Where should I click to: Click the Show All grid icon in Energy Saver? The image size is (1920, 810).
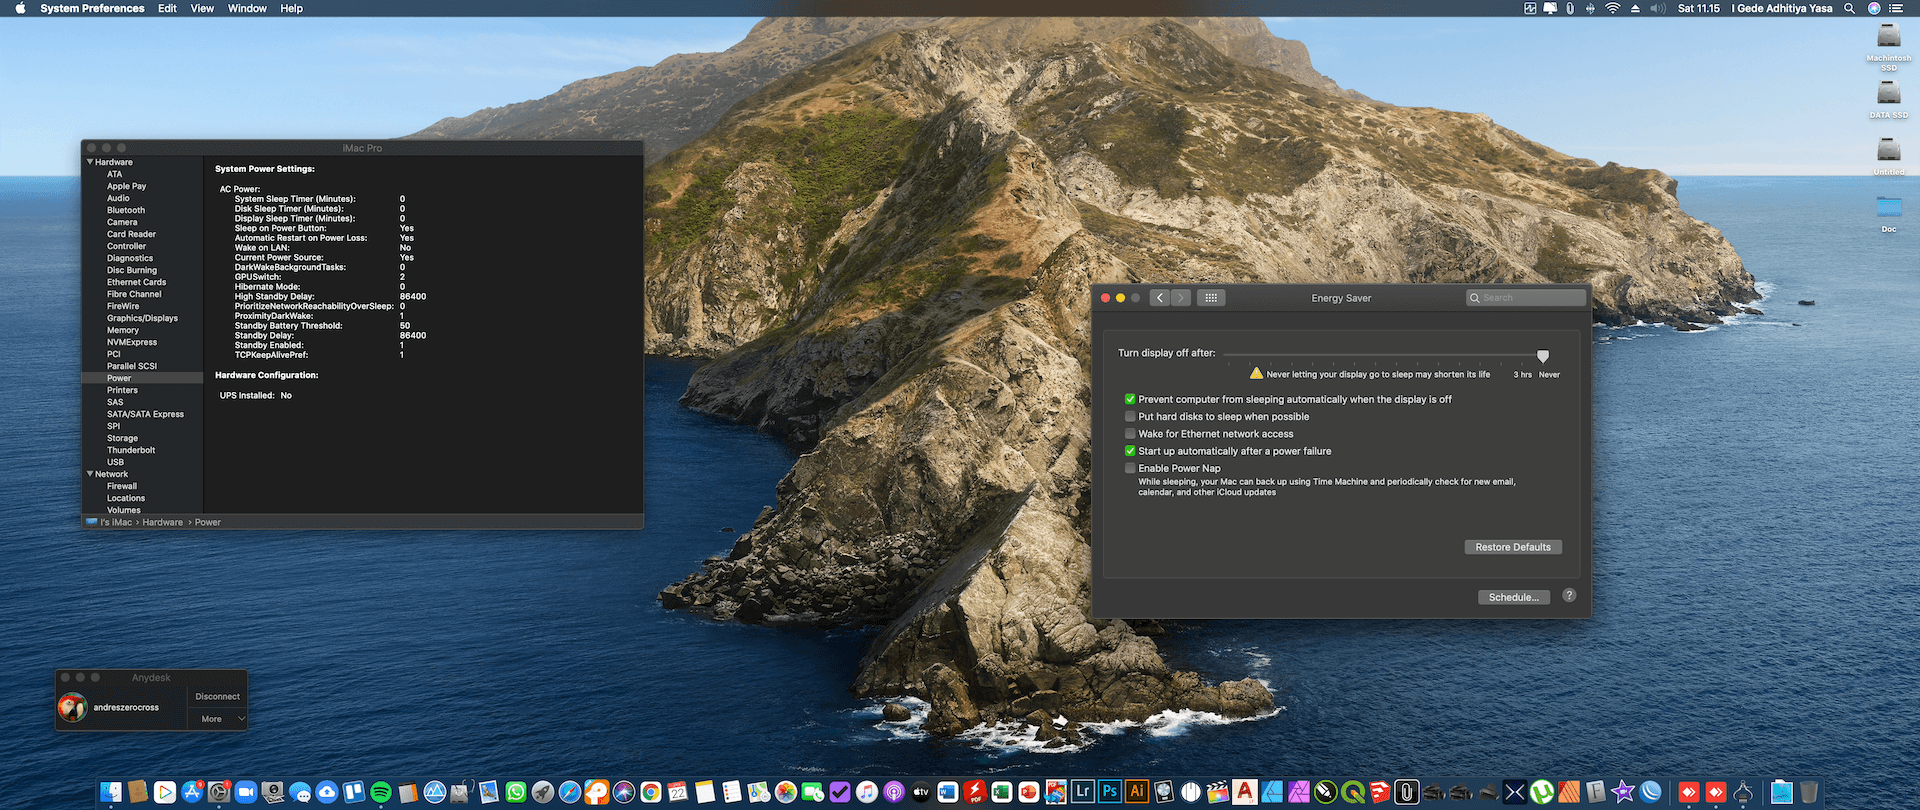[x=1210, y=298]
